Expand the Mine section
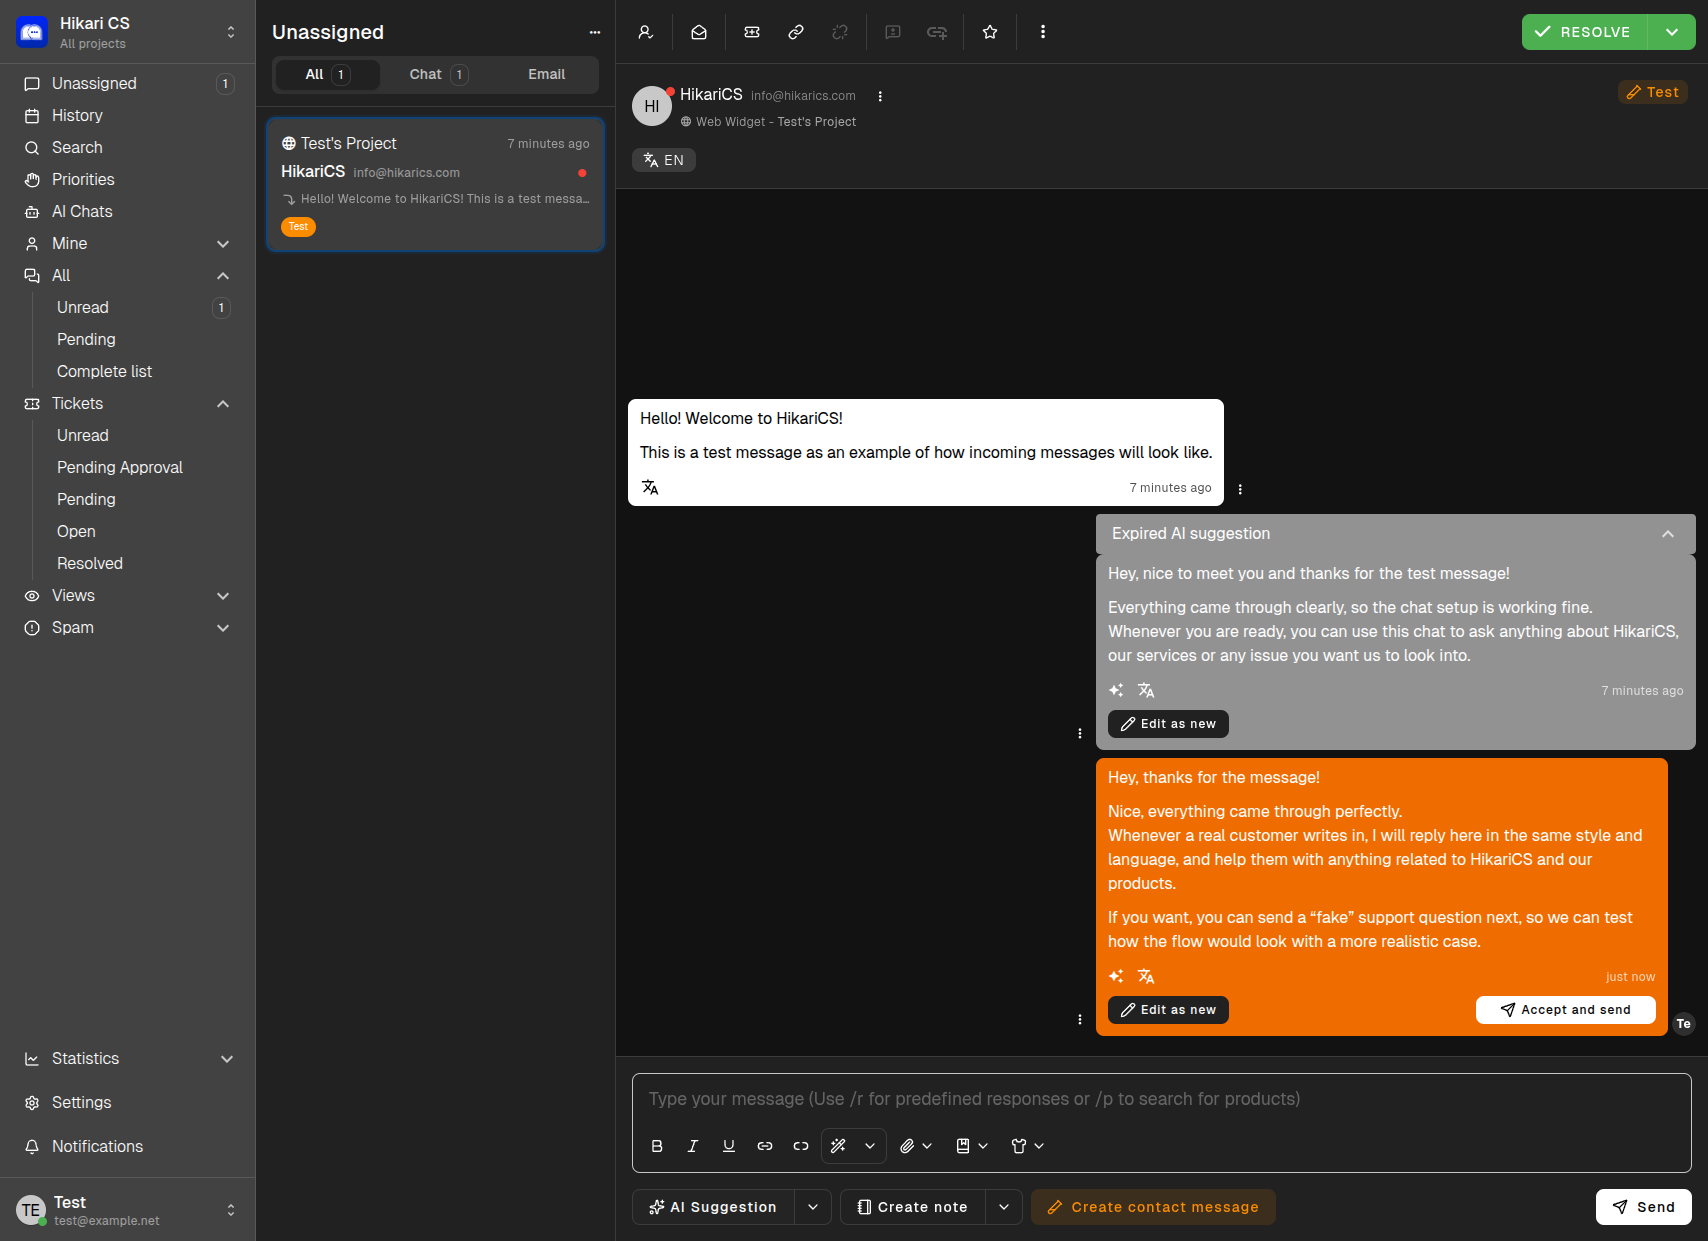The image size is (1708, 1241). tap(128, 244)
